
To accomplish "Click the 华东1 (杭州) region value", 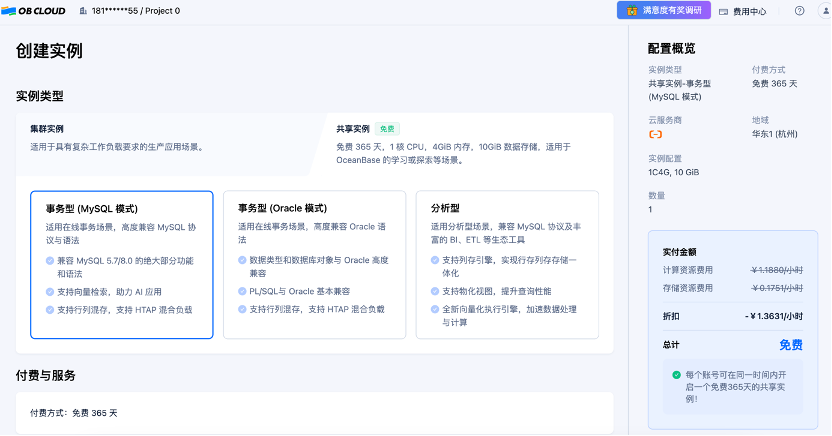I will pyautogui.click(x=774, y=134).
